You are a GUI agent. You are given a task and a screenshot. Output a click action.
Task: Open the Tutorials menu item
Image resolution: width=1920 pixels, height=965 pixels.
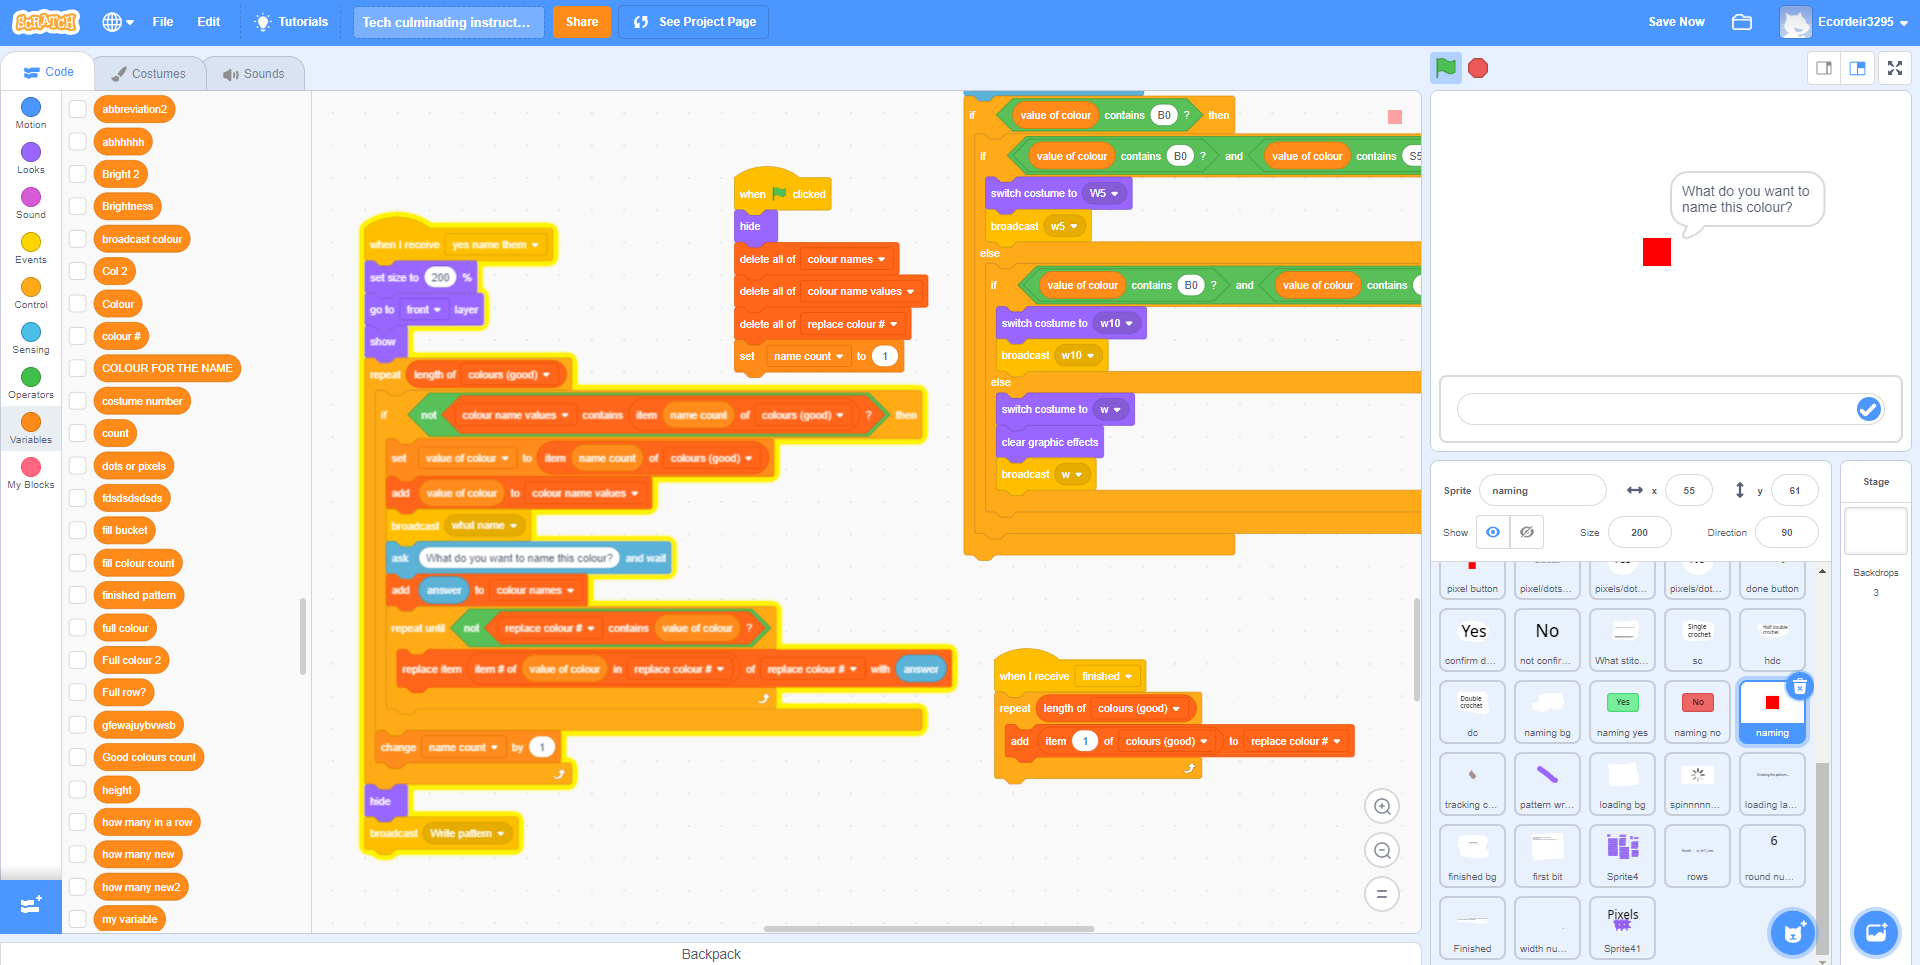pos(291,22)
